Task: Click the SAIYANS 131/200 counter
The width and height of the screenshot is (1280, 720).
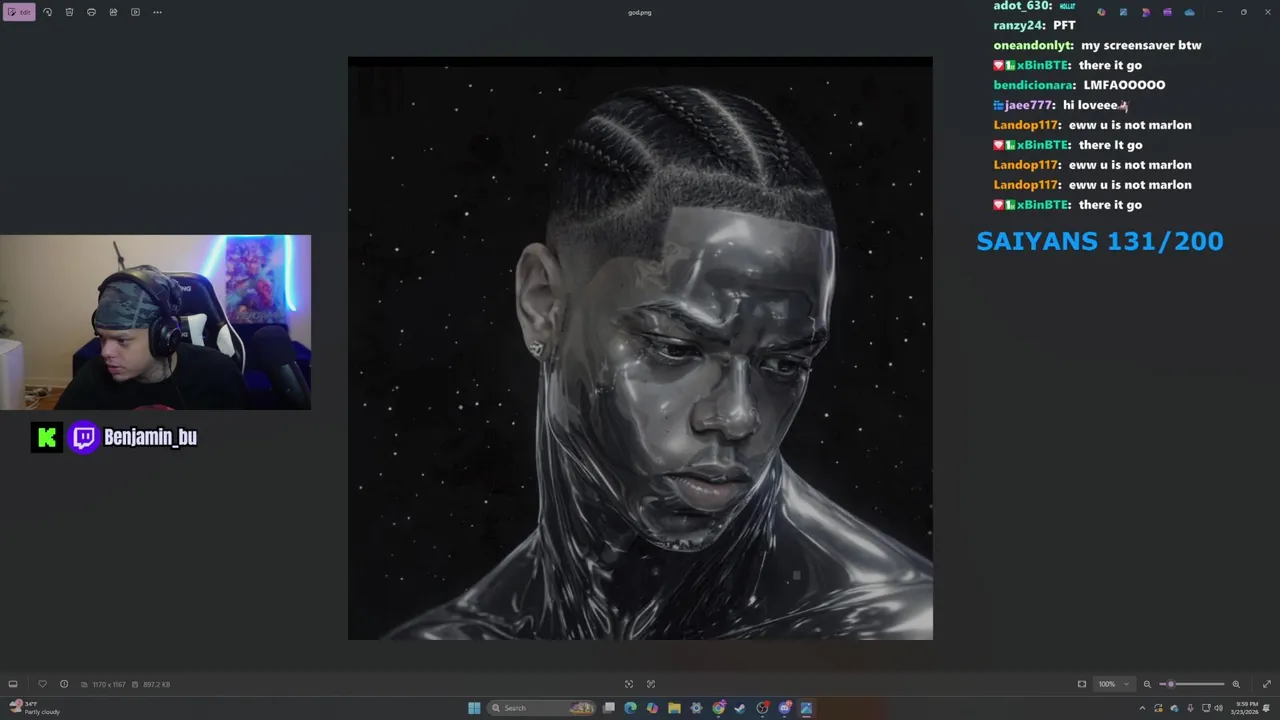Action: click(x=1100, y=241)
